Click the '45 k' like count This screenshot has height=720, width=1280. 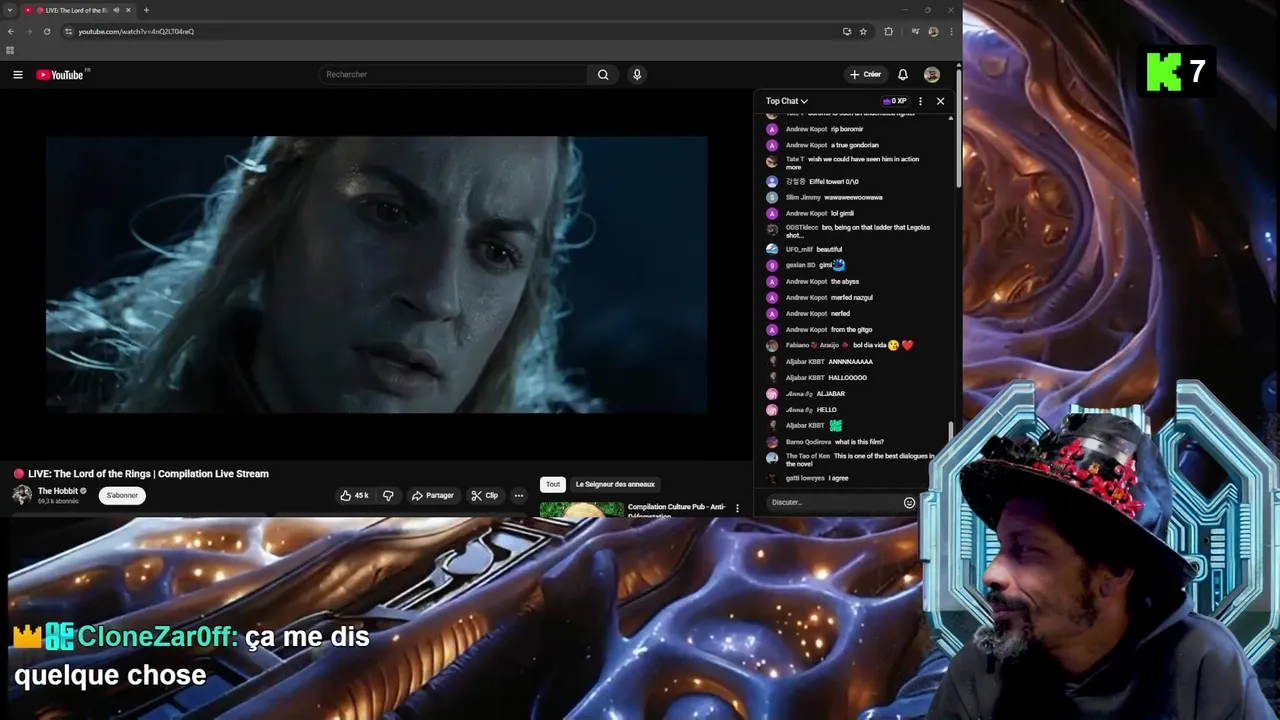pyautogui.click(x=361, y=495)
